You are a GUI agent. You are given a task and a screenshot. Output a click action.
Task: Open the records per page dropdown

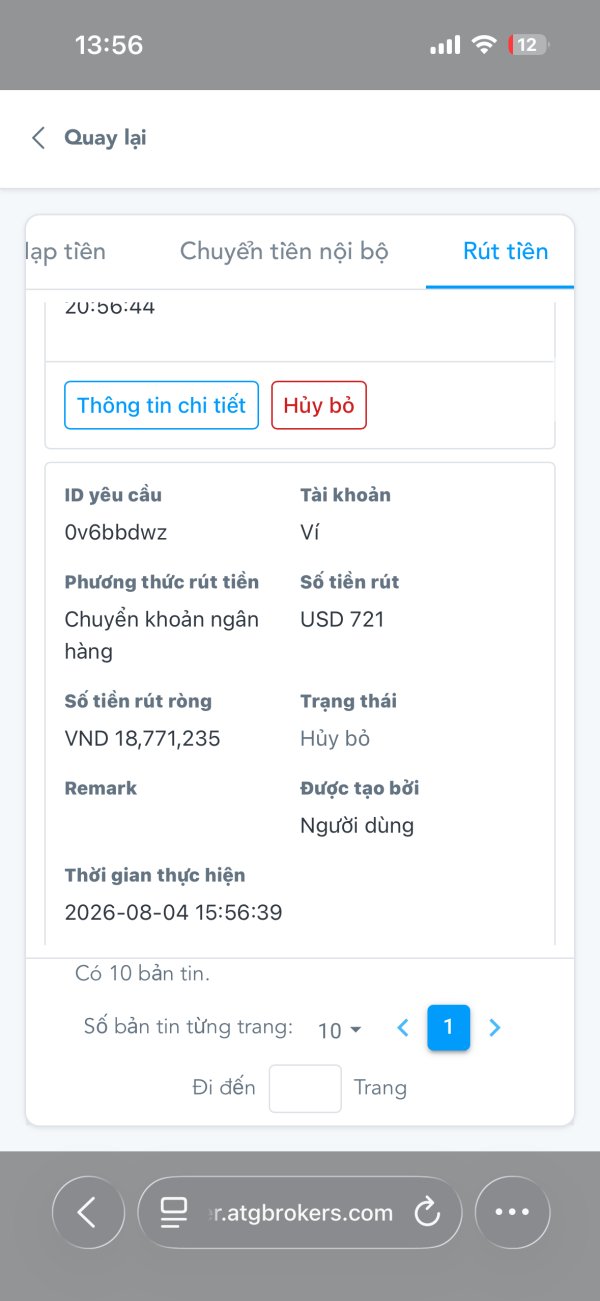(340, 1030)
